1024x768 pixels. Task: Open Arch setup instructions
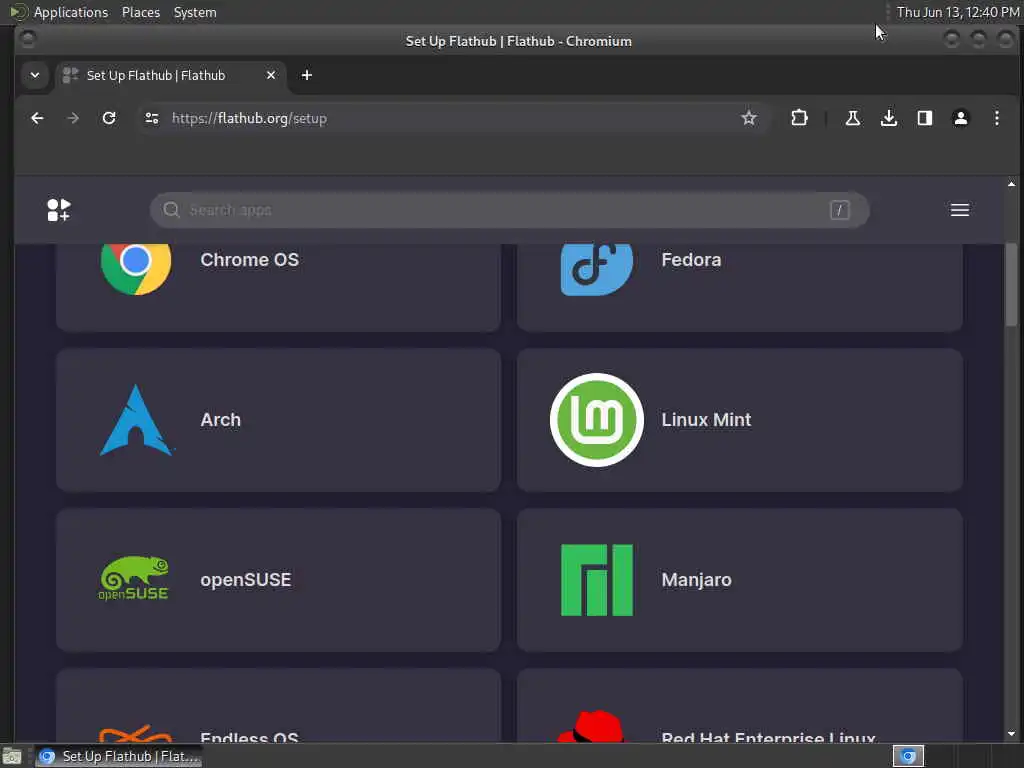[x=278, y=420]
